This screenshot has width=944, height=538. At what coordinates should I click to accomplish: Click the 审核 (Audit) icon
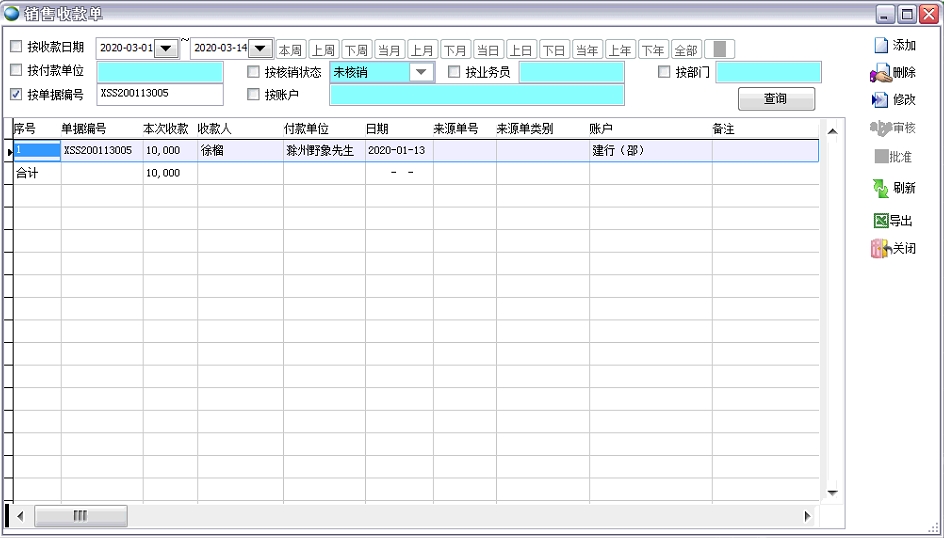(880, 128)
